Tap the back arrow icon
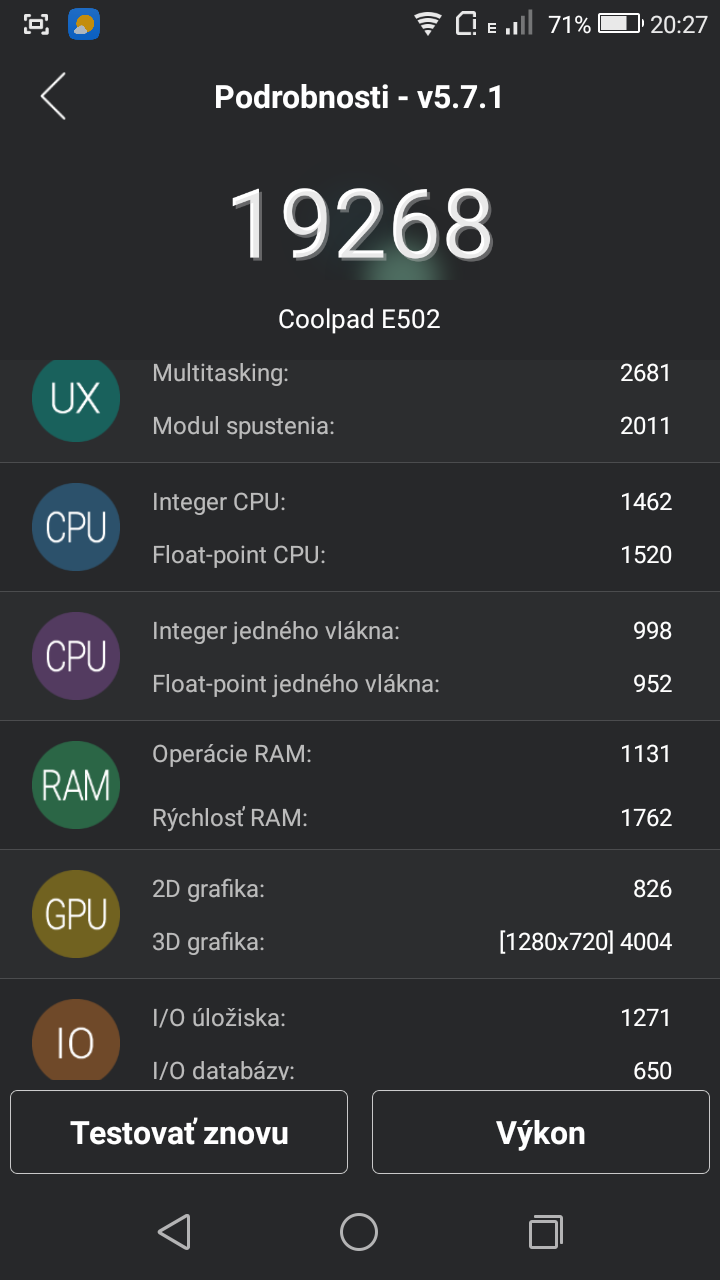 (x=53, y=97)
